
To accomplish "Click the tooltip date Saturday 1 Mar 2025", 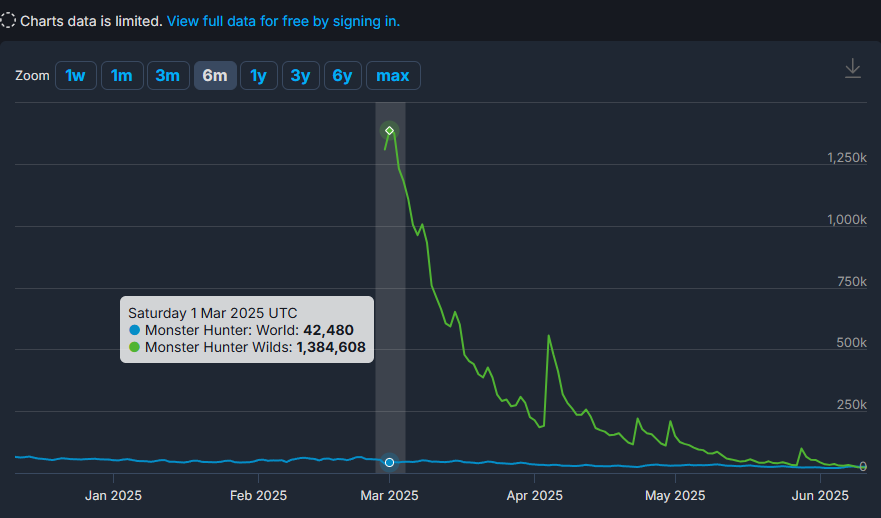I will [212, 312].
